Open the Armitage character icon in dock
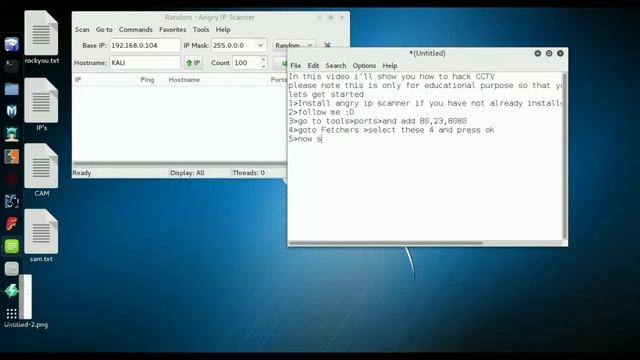The image size is (640, 360). point(11,134)
